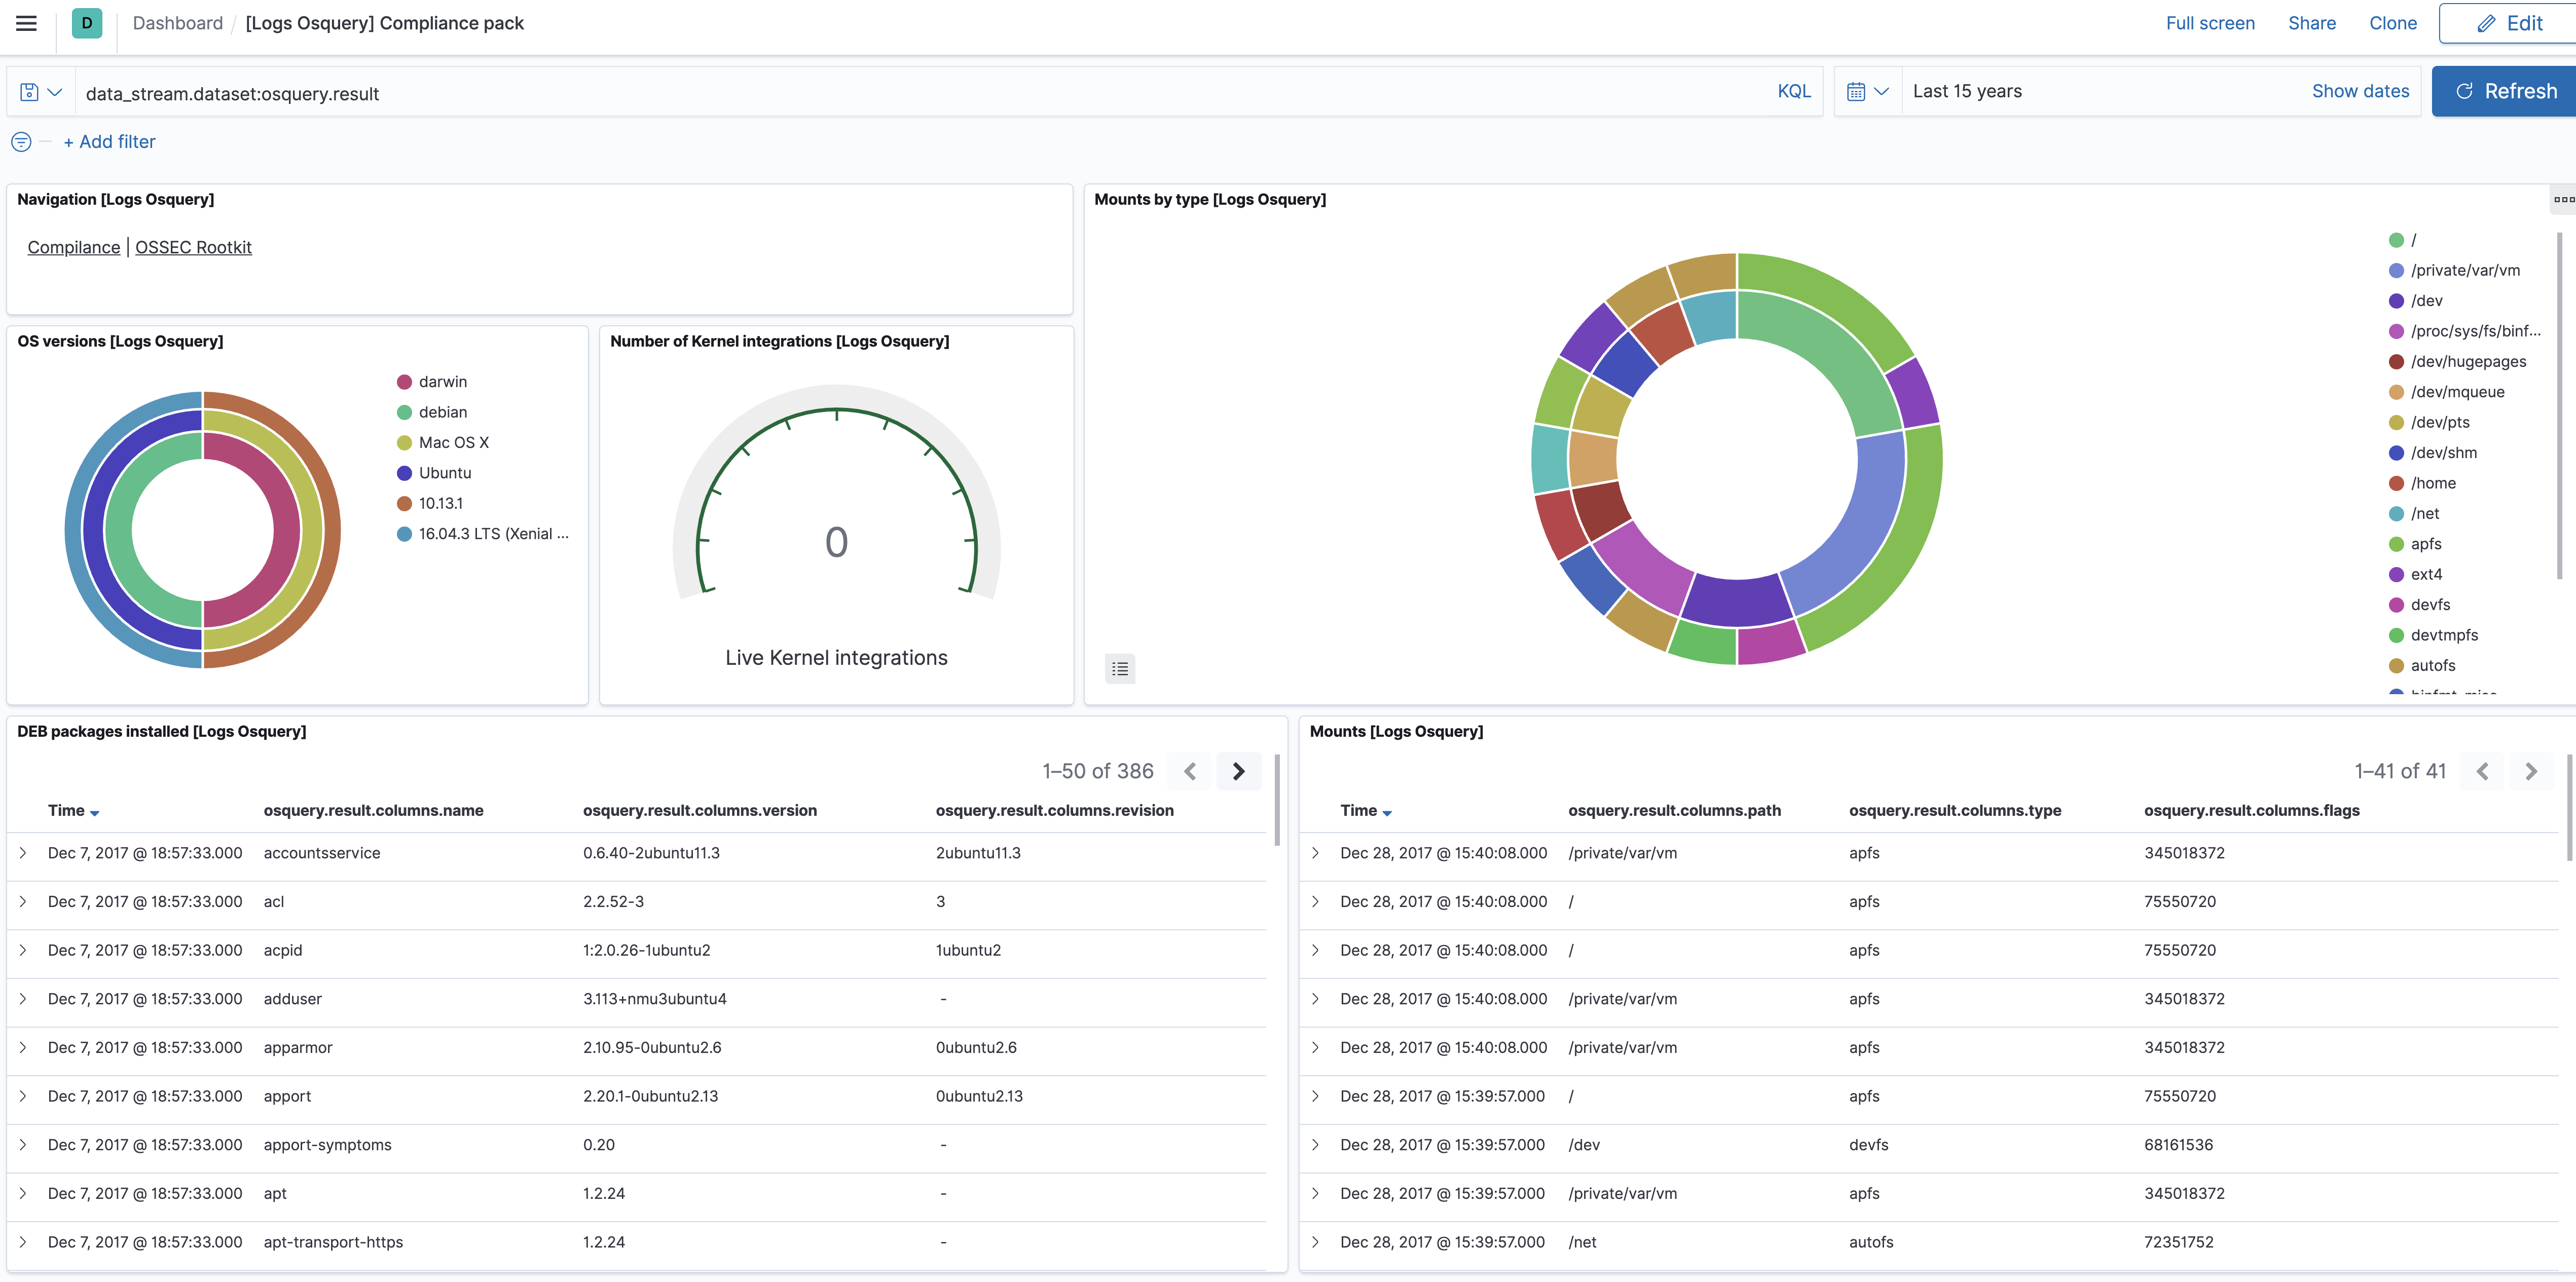
Task: Click the filter options circle icon
Action: coord(21,142)
